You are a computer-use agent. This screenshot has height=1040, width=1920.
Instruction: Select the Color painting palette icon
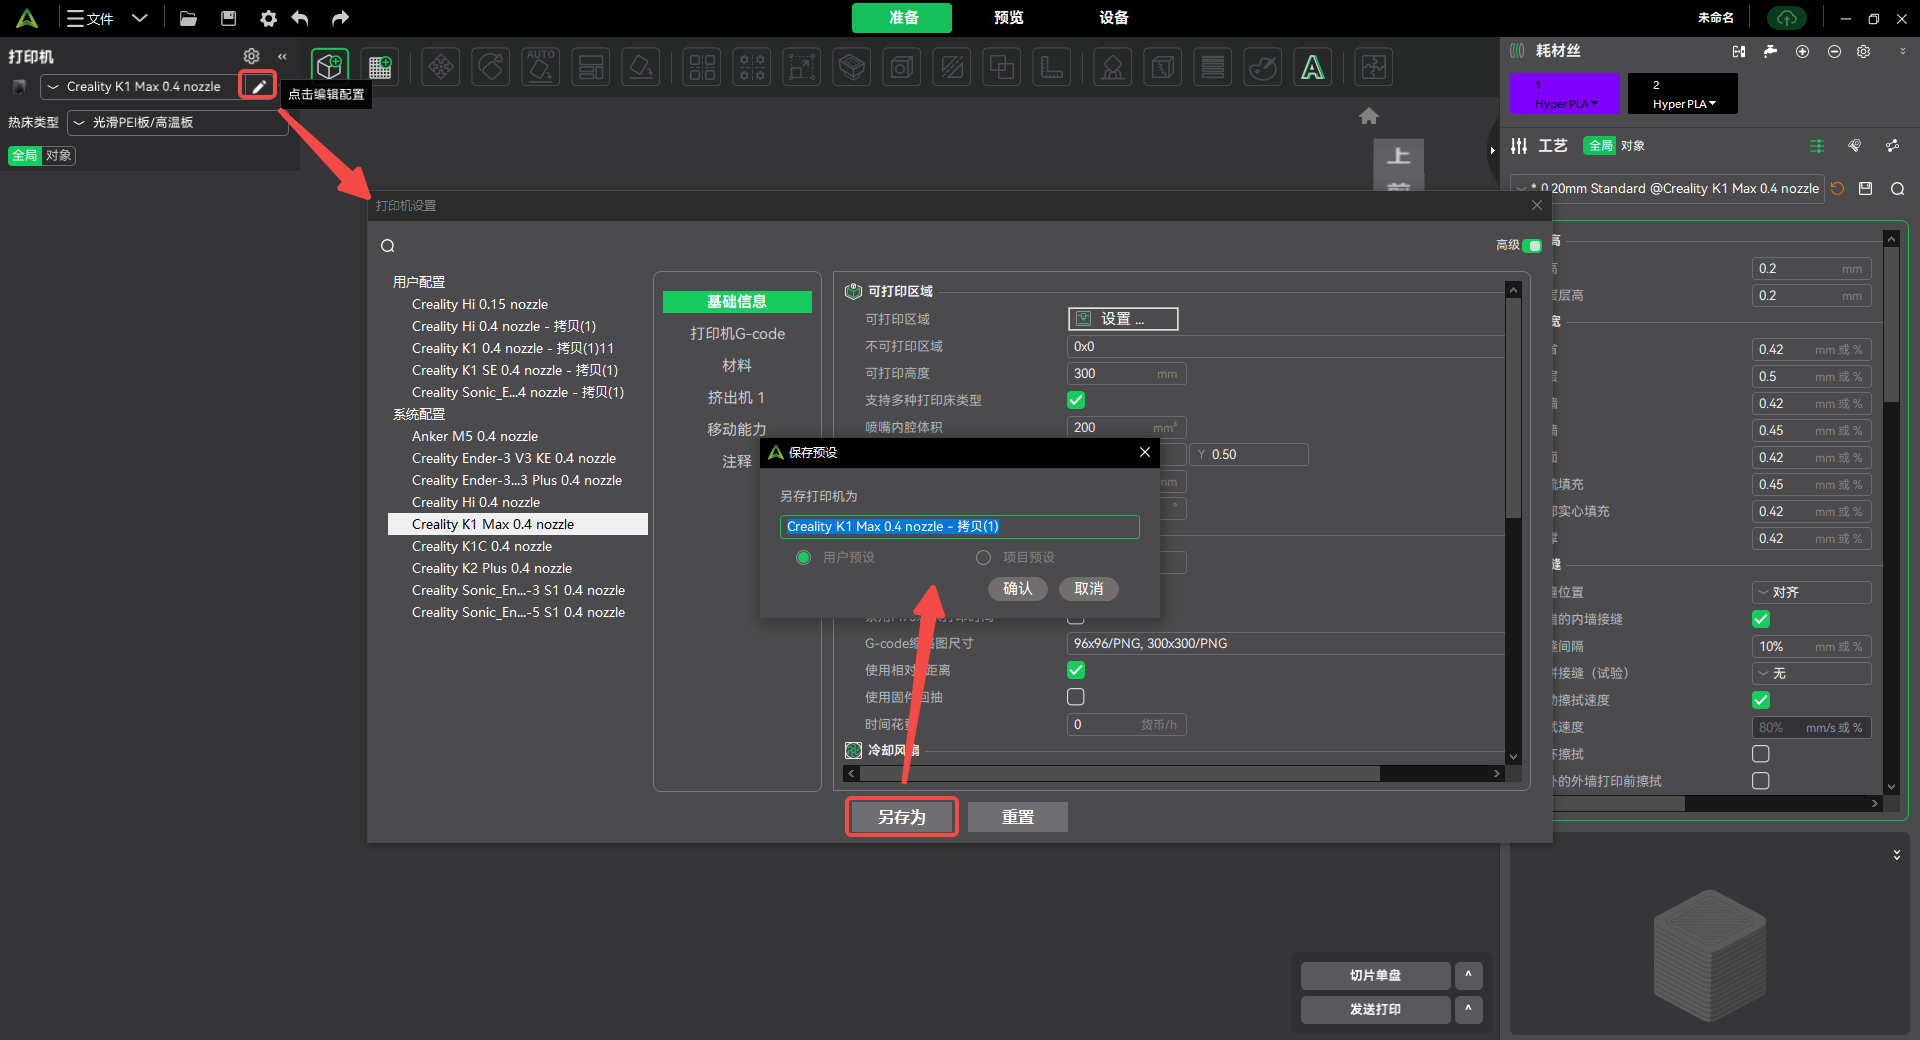1263,67
